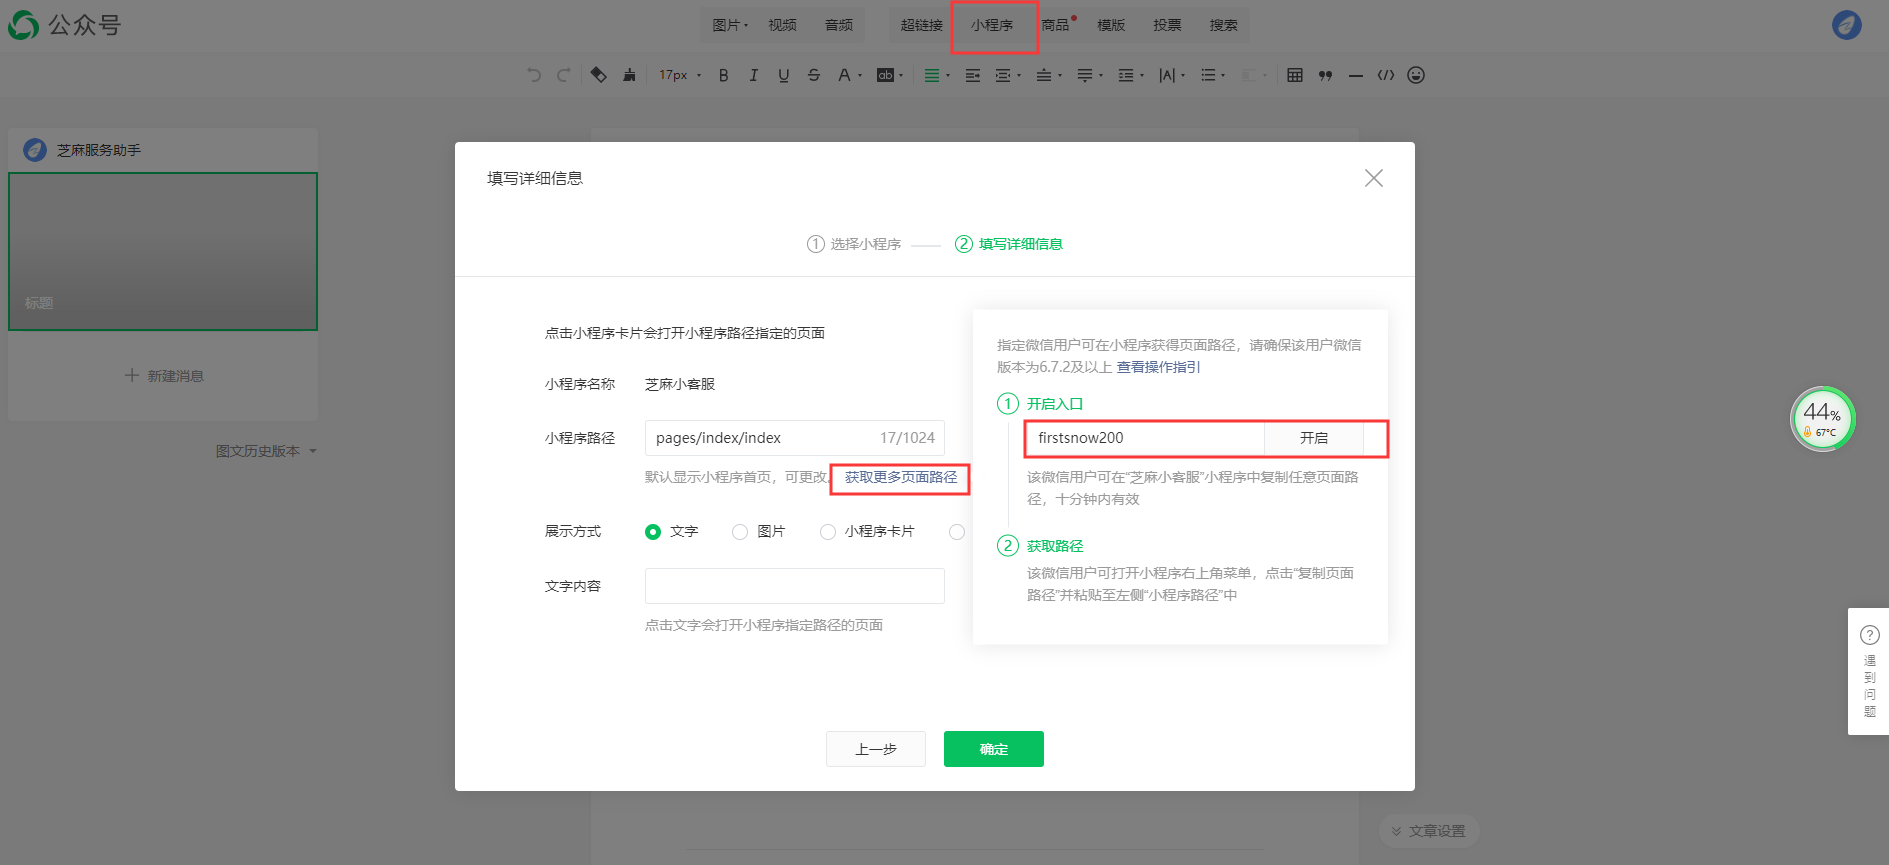Click the undo arrow in the editor toolbar
The height and width of the screenshot is (865, 1889).
534,75
